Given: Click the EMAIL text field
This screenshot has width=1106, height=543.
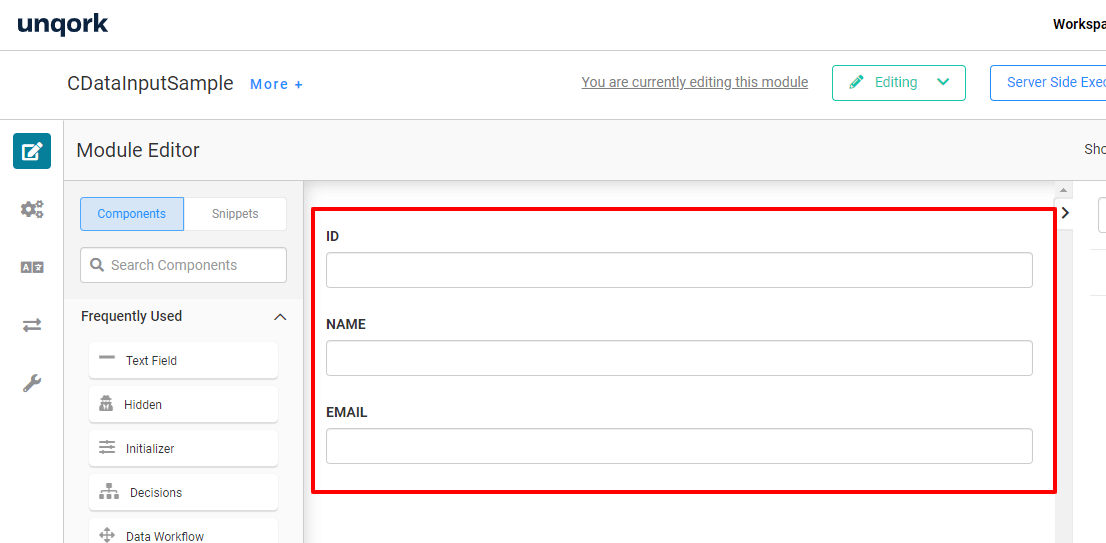Looking at the screenshot, I should pos(679,446).
